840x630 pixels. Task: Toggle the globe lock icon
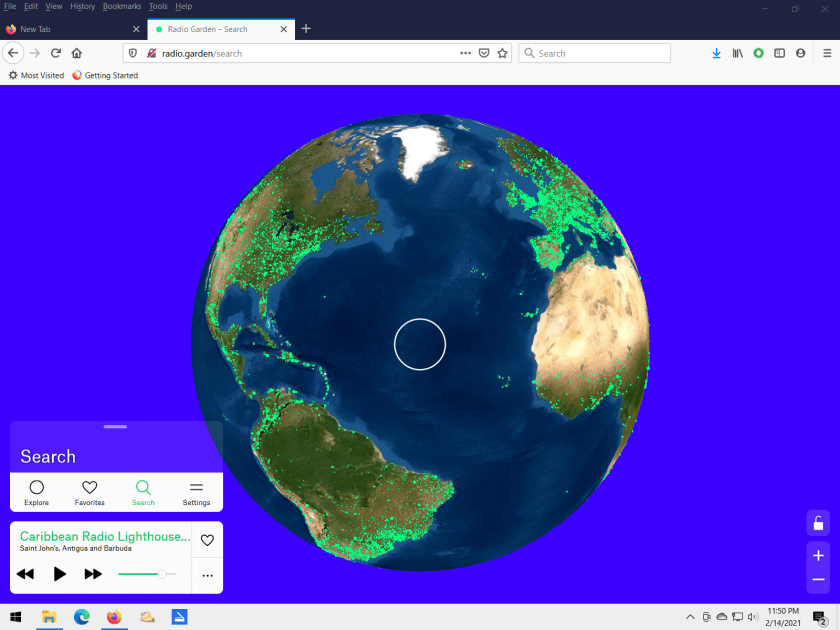(818, 523)
